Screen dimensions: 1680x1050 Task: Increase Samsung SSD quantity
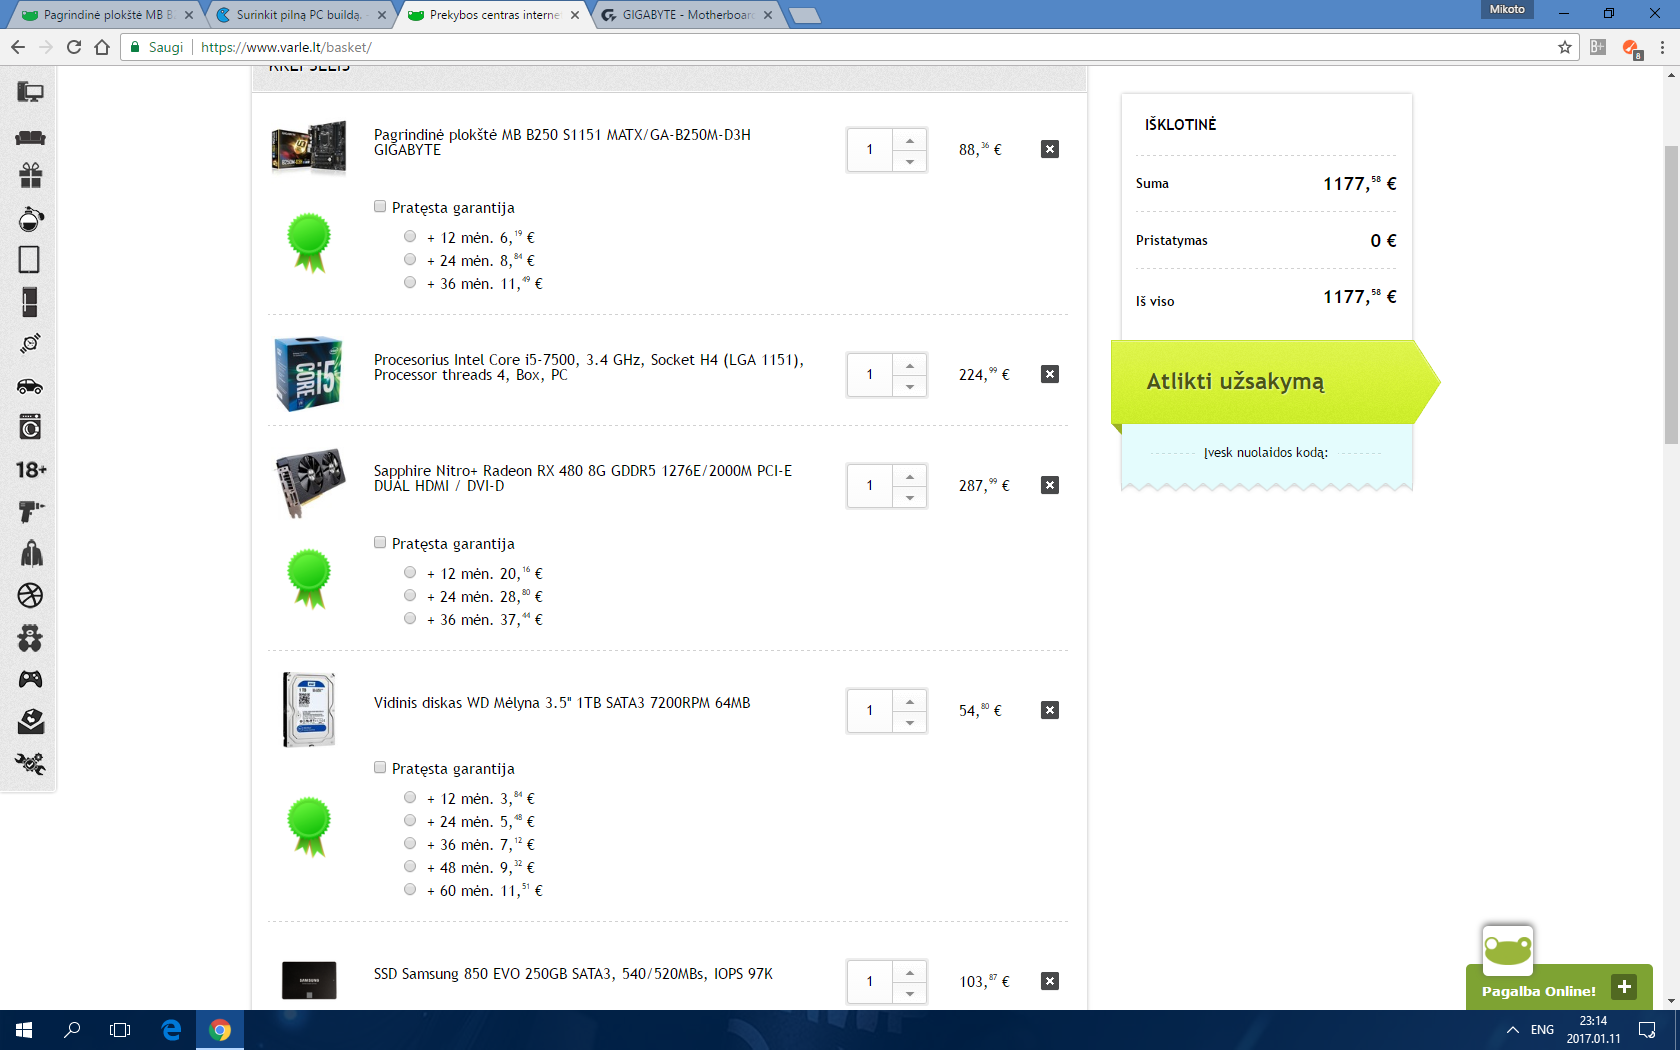click(x=910, y=972)
